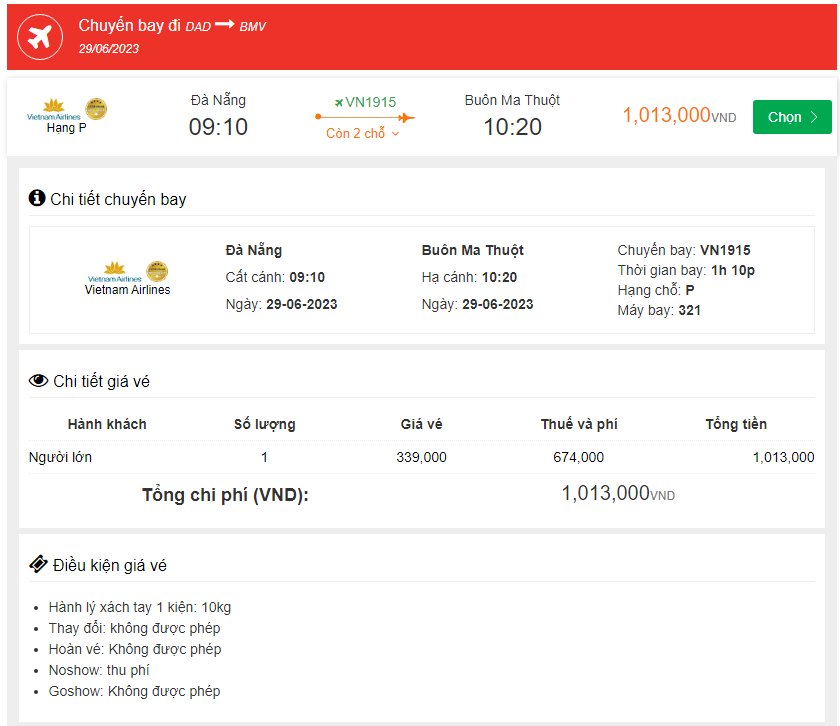840x726 pixels.
Task: Click the orange route arrow graphic
Action: tap(365, 118)
